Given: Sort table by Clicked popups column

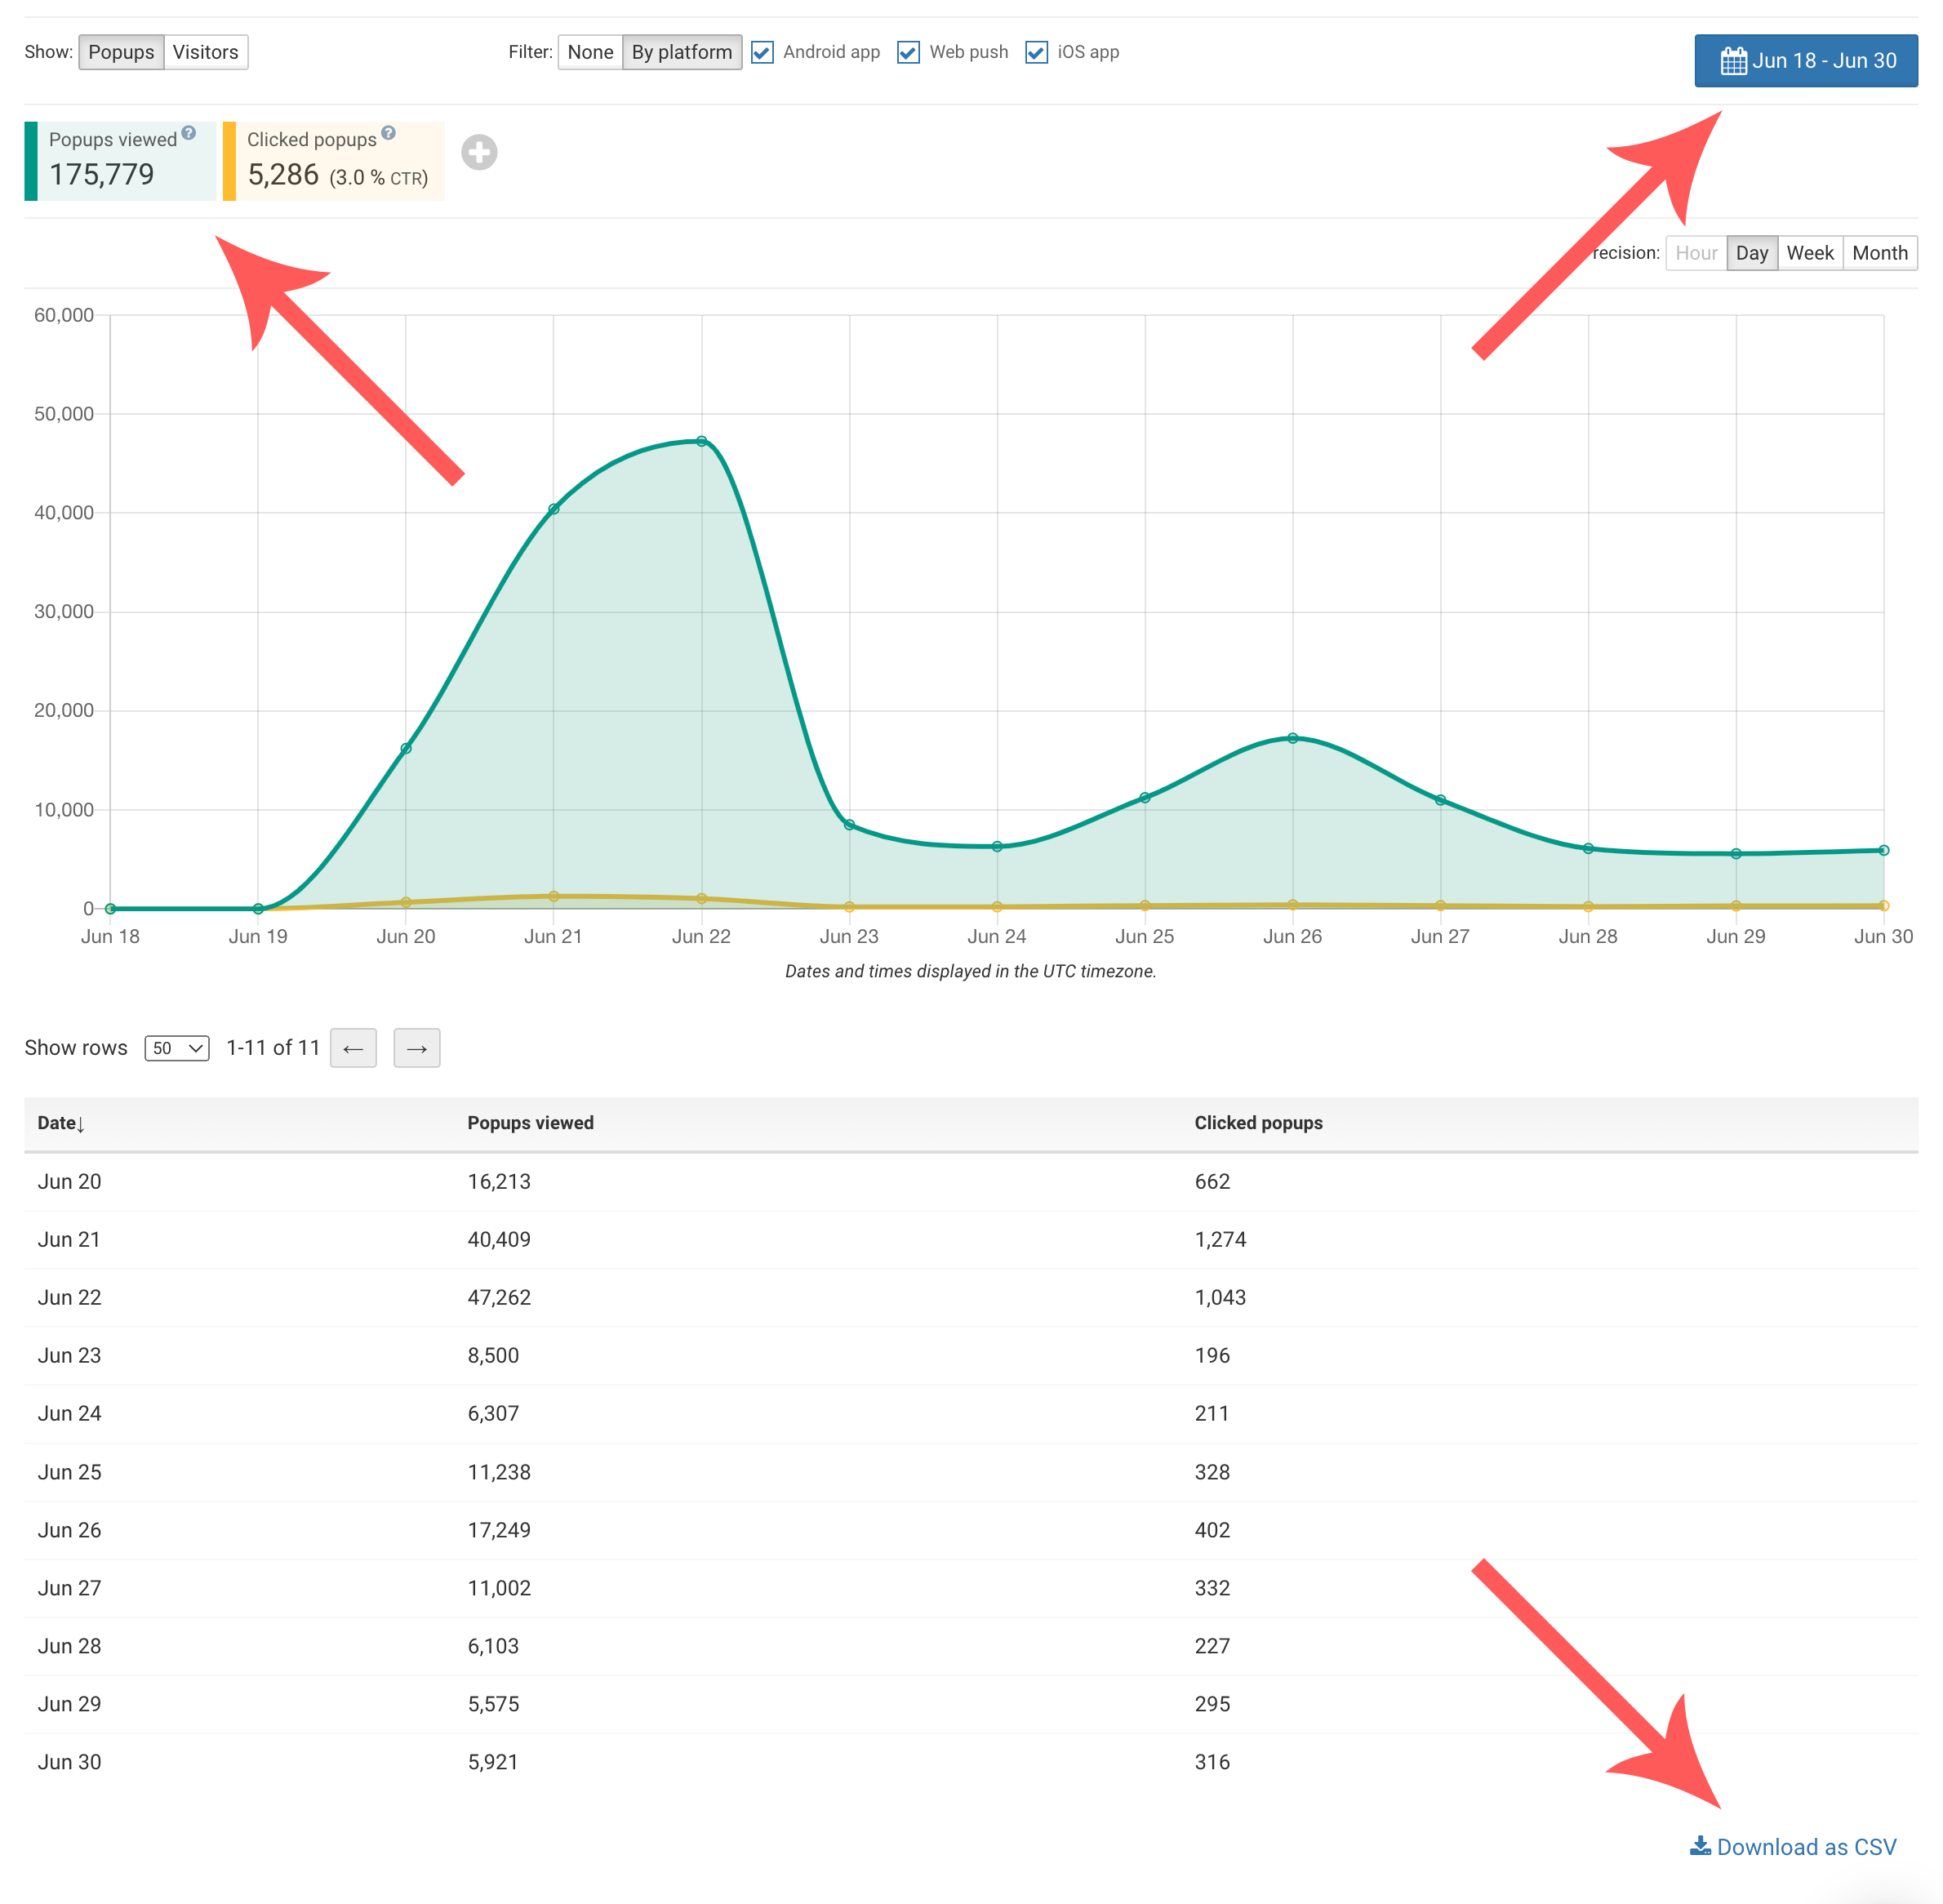Looking at the screenshot, I should pyautogui.click(x=1258, y=1123).
